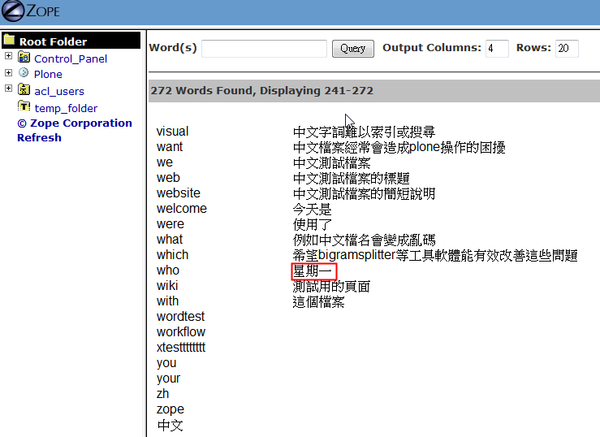600x437 pixels.
Task: Click the '中文測試檔案的簡短說明' entry
Action: coord(364,194)
